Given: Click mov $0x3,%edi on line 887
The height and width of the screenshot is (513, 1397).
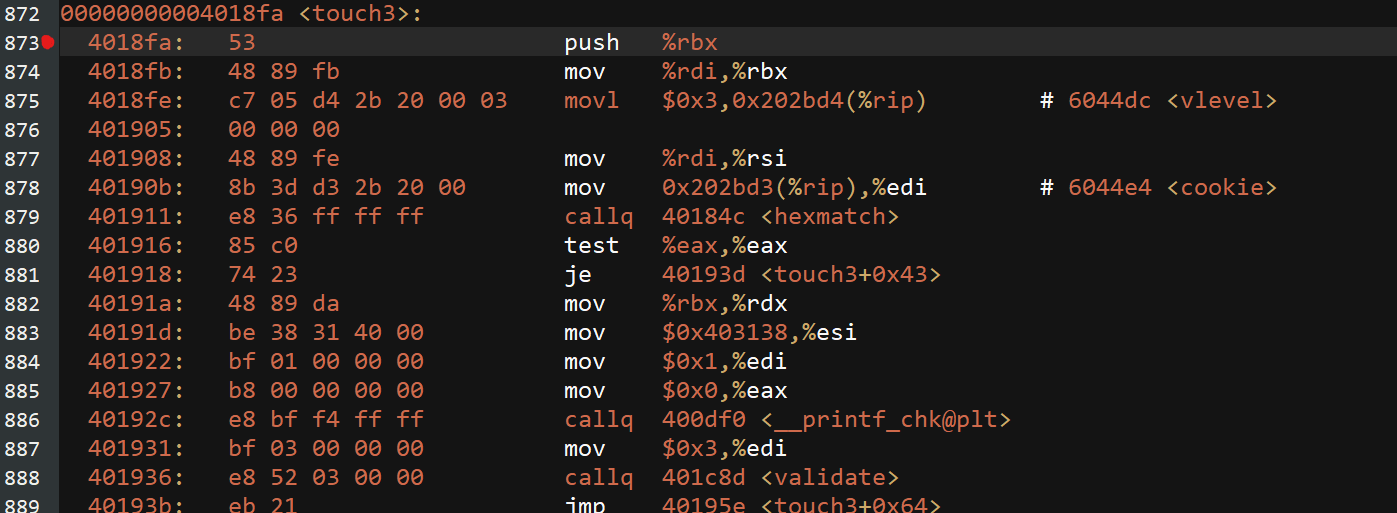Looking at the screenshot, I should tap(676, 449).
